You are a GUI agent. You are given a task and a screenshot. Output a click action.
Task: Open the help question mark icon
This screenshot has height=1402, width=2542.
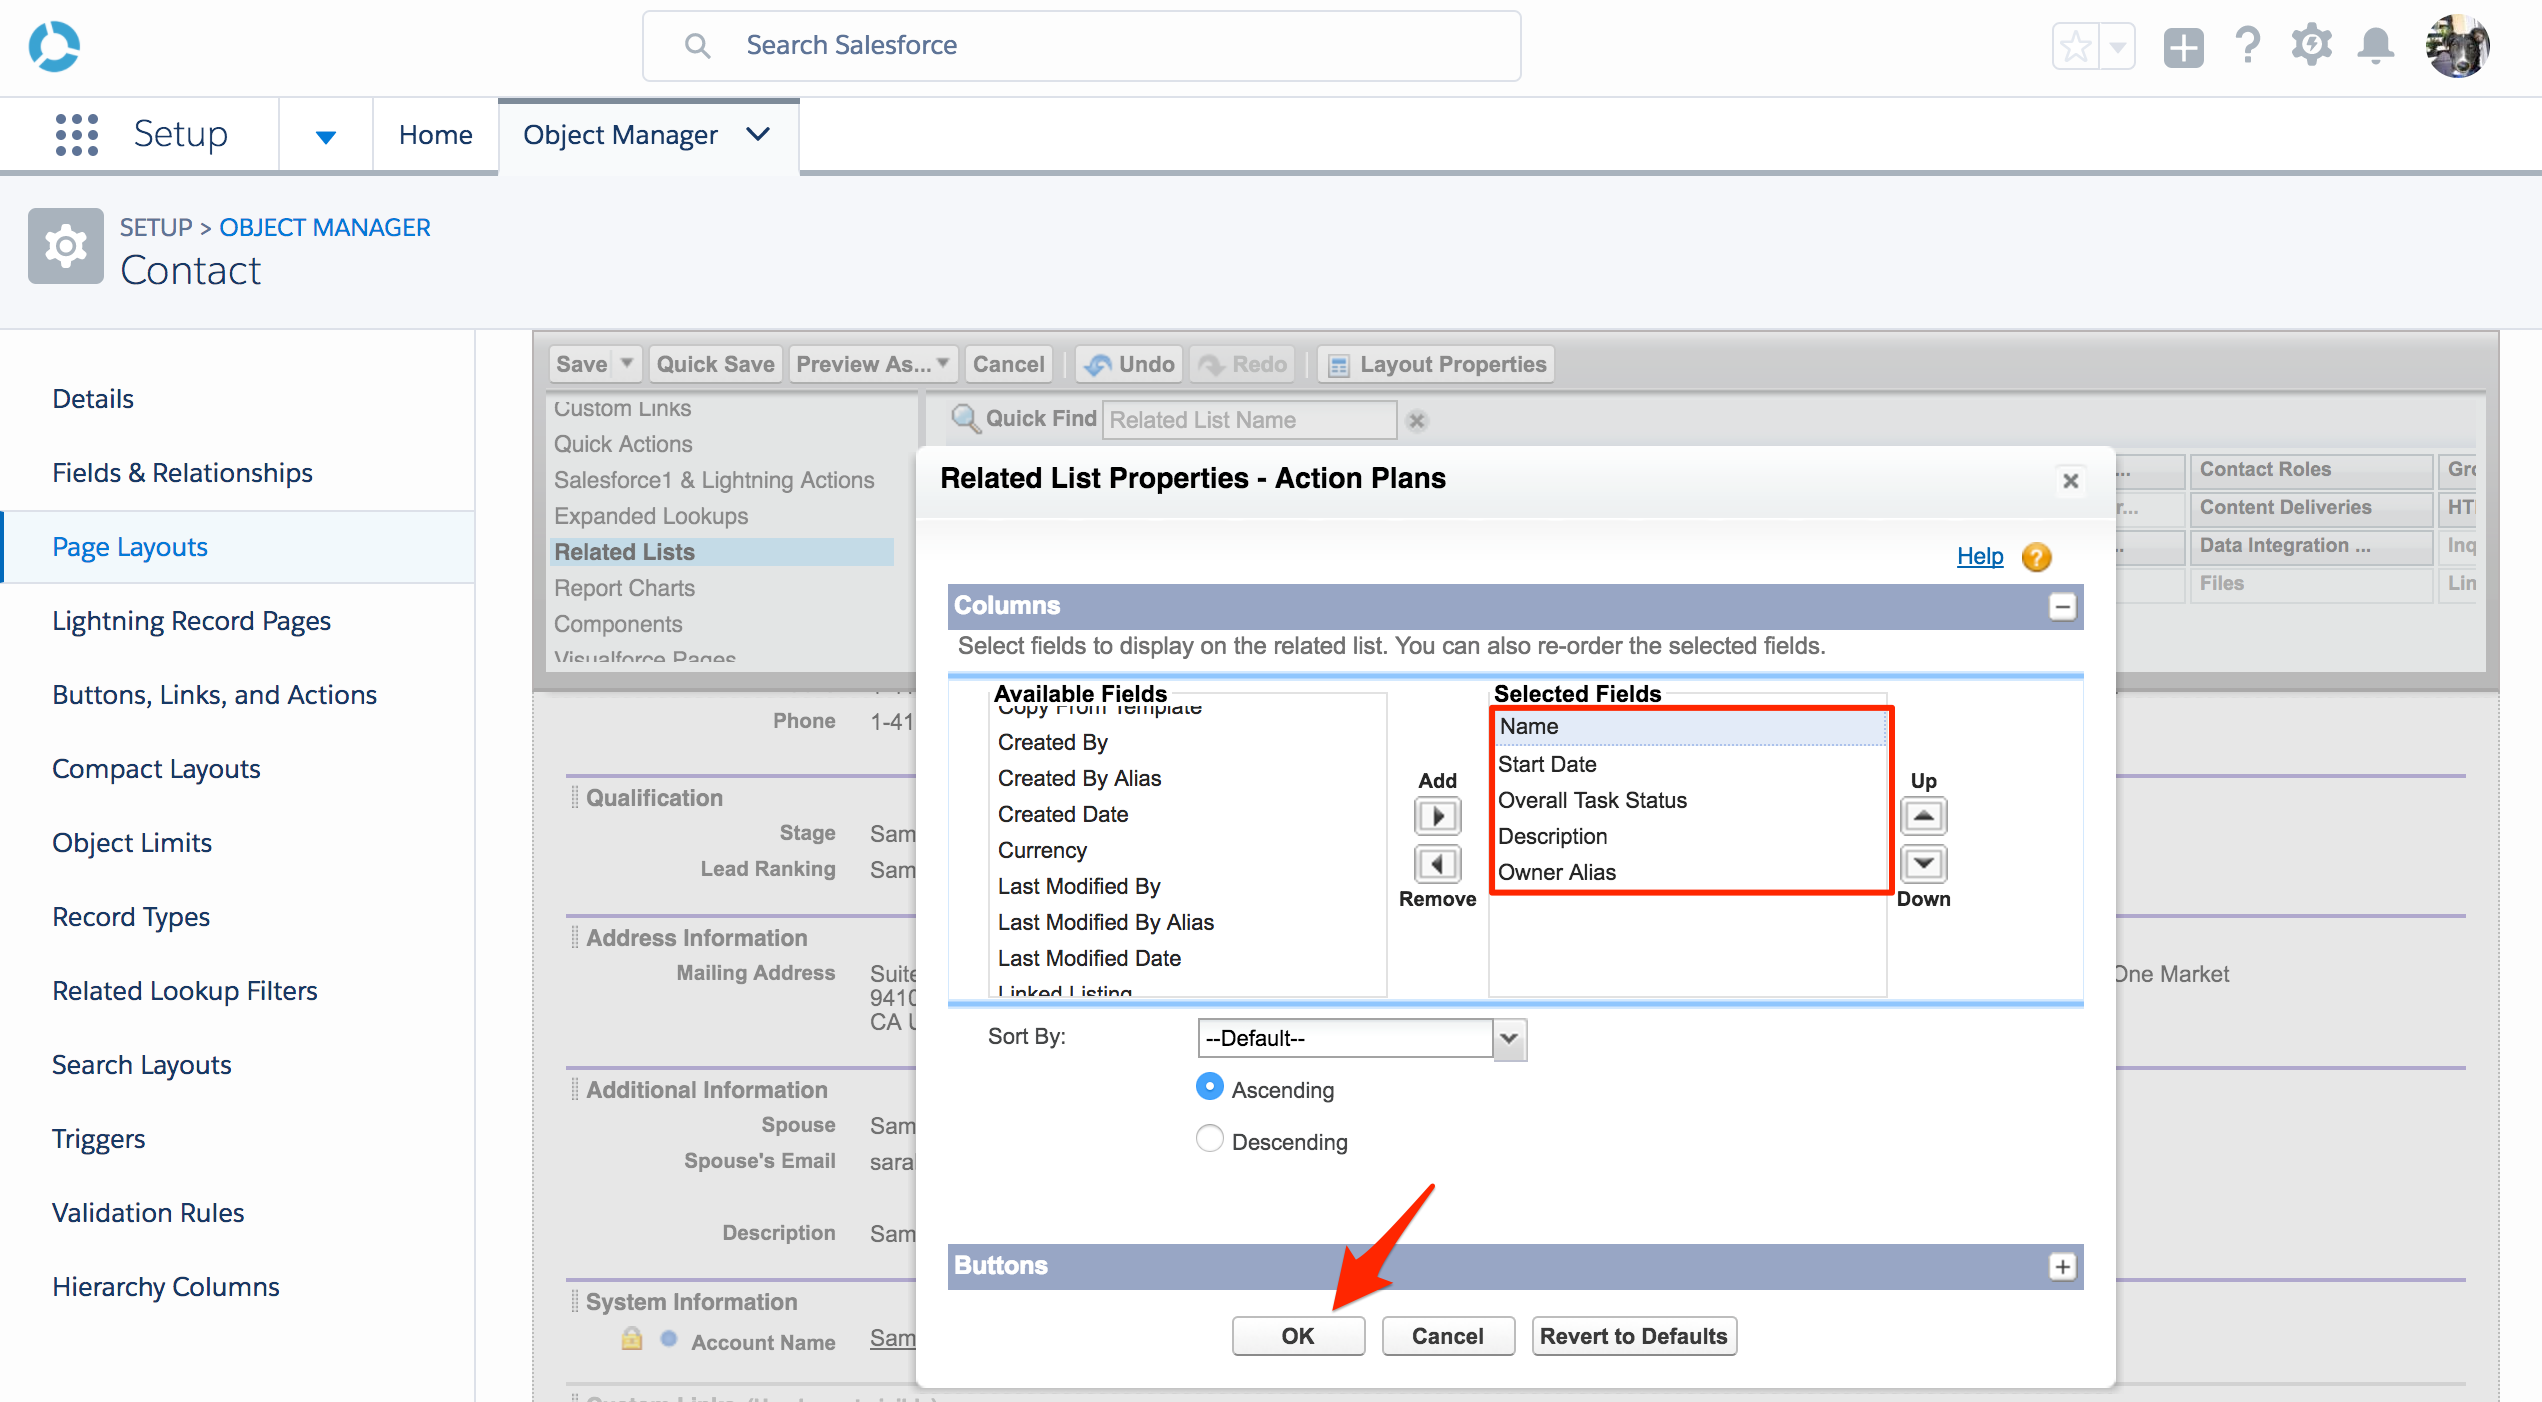click(x=2247, y=45)
